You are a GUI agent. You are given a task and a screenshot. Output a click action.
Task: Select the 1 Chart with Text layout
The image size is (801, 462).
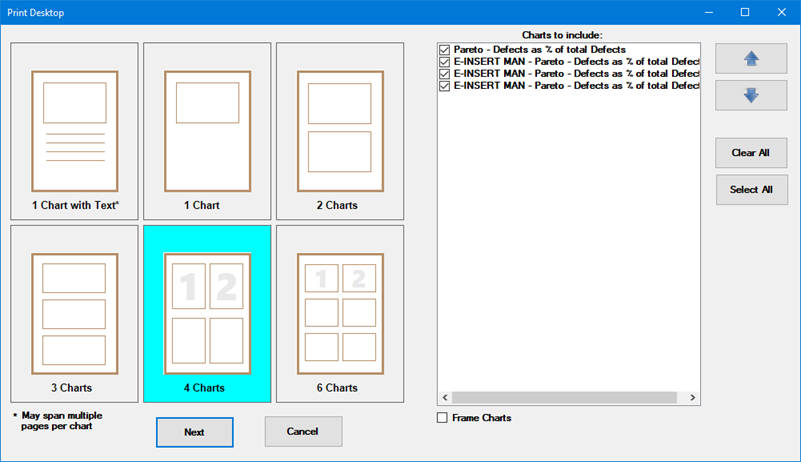[x=75, y=130]
